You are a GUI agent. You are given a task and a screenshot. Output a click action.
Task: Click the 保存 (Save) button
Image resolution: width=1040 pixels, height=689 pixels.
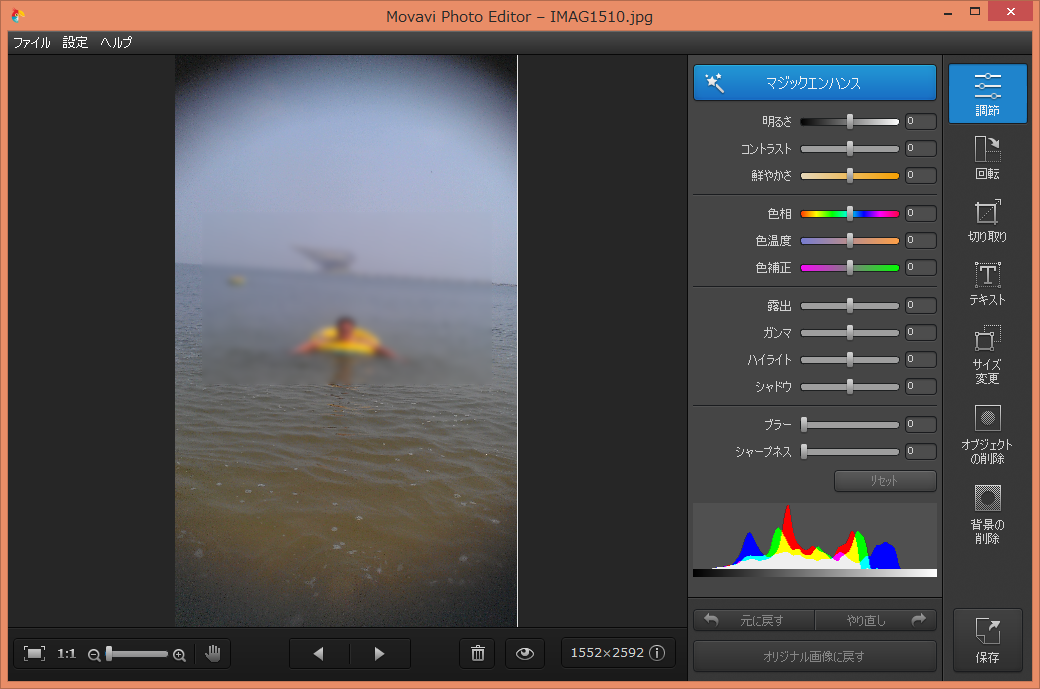(988, 640)
